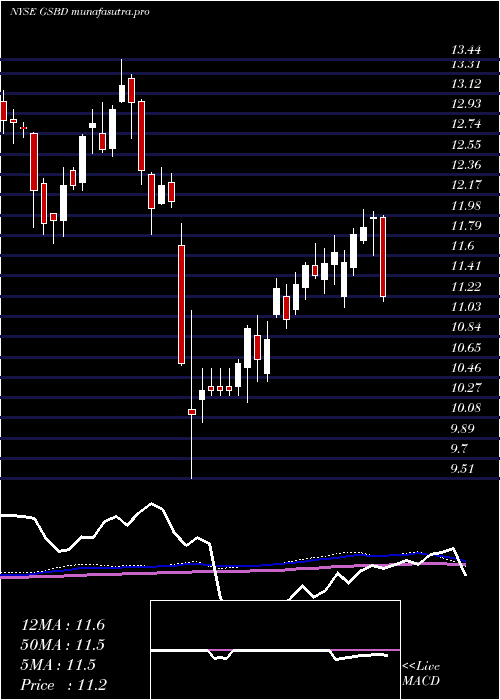Click the 12.36 price axis label
The width and height of the screenshot is (500, 700).
tap(466, 165)
